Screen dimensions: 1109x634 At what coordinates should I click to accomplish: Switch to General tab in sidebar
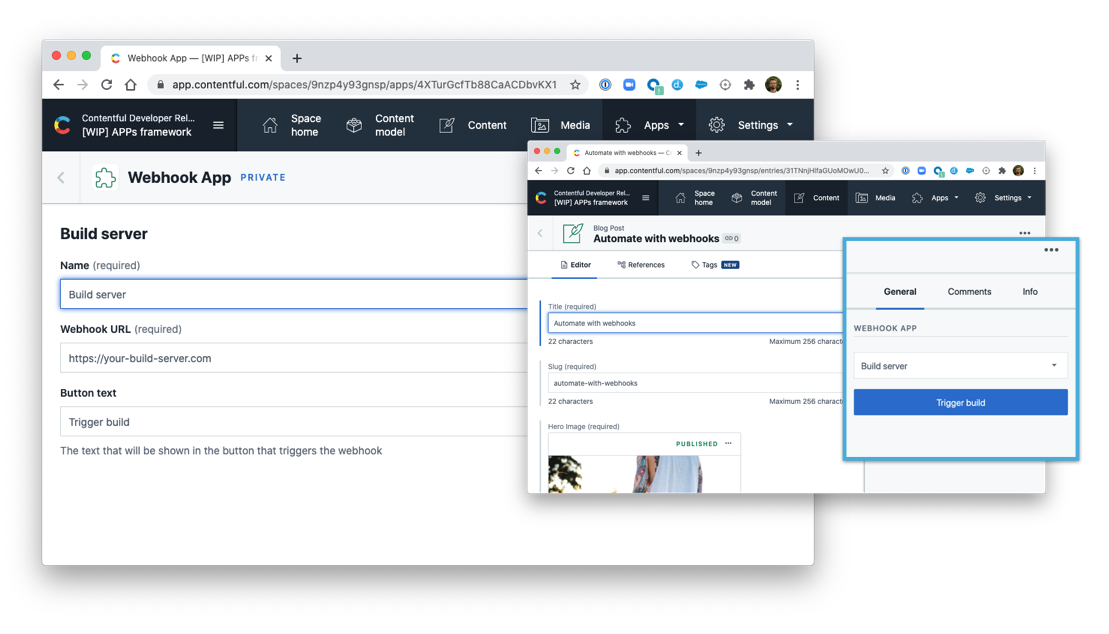click(900, 292)
